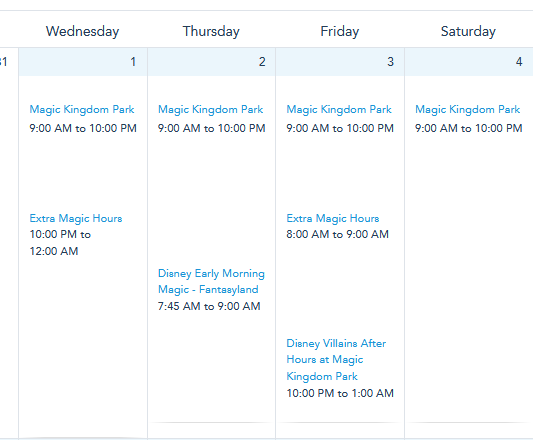Select the Thursday column header
Screen dimensions: 536x440
pyautogui.click(x=211, y=31)
